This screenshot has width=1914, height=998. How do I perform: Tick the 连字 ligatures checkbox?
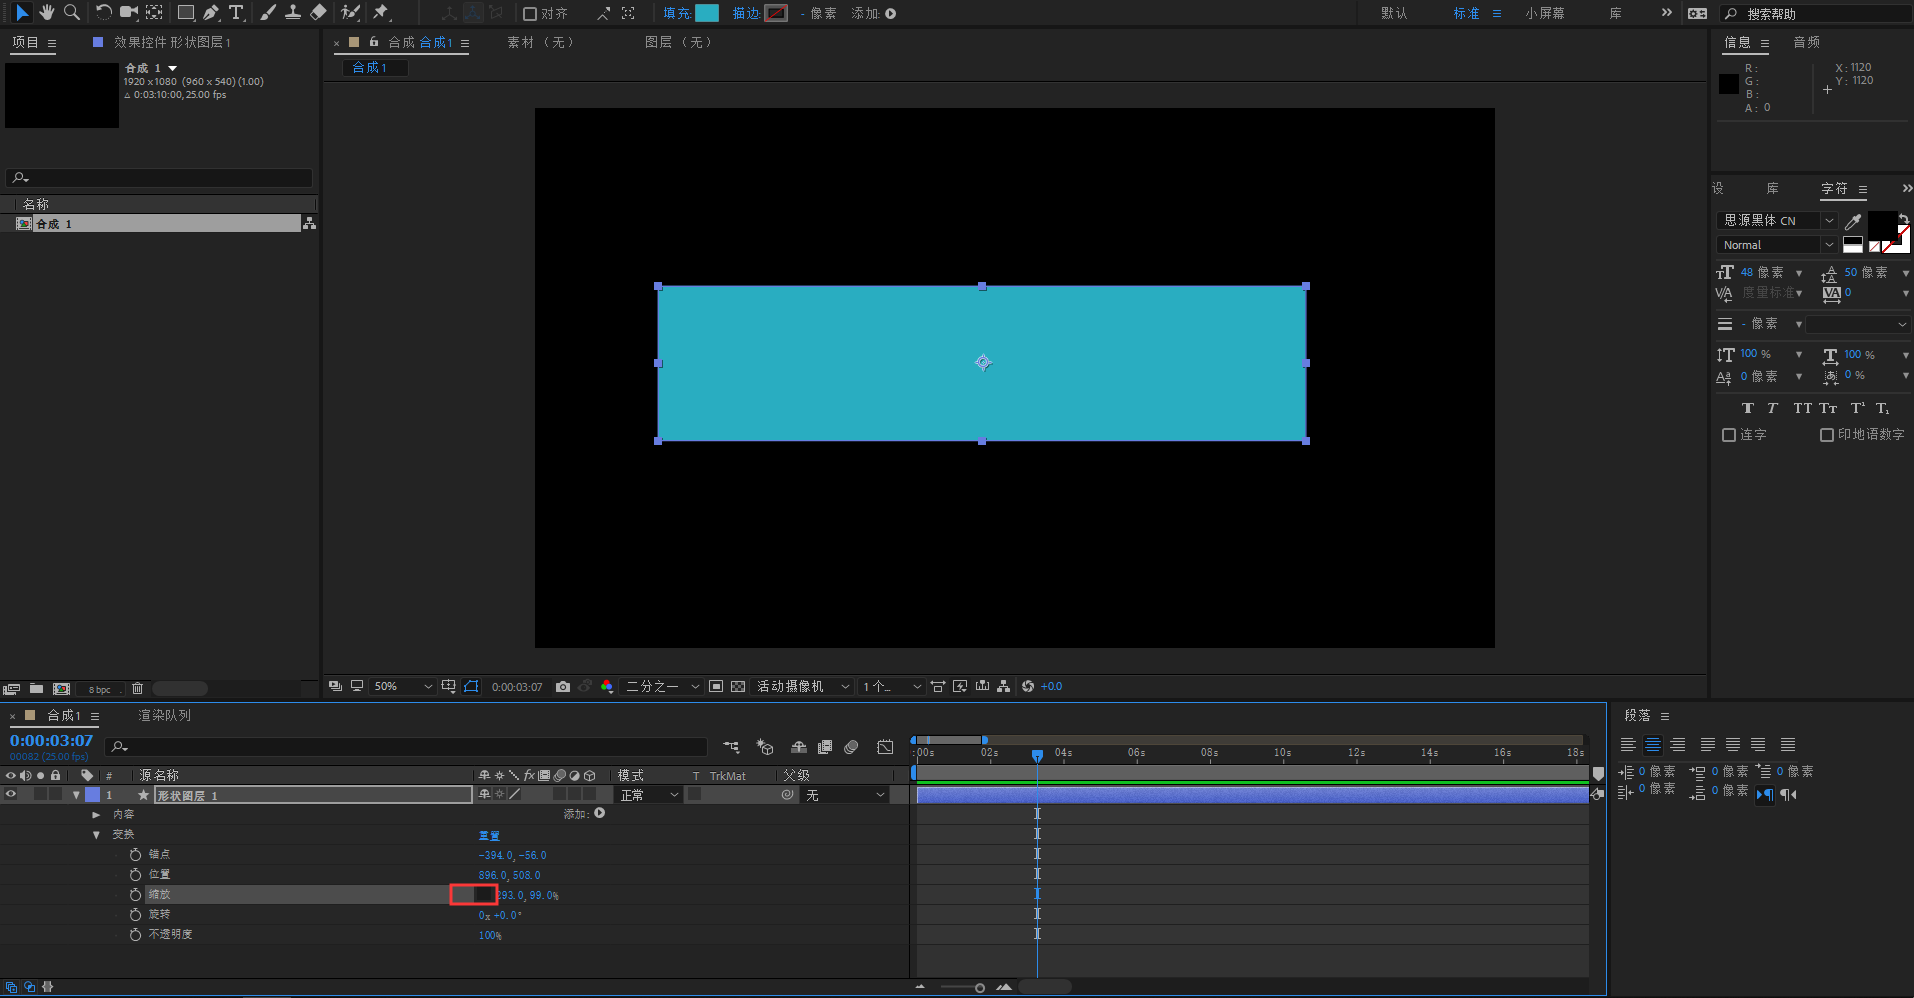pyautogui.click(x=1728, y=435)
